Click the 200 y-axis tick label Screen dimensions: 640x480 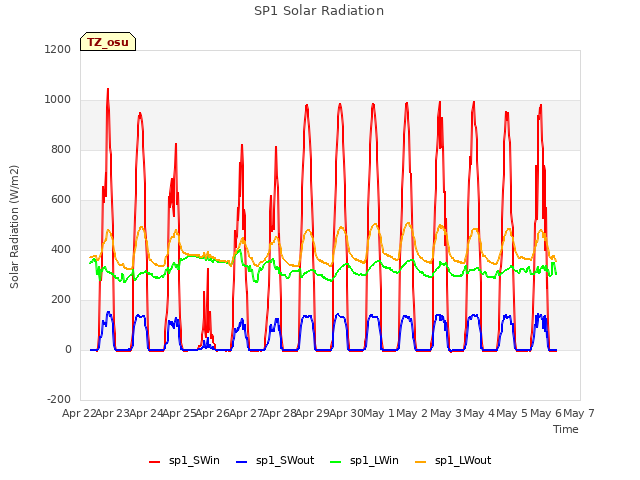point(61,300)
